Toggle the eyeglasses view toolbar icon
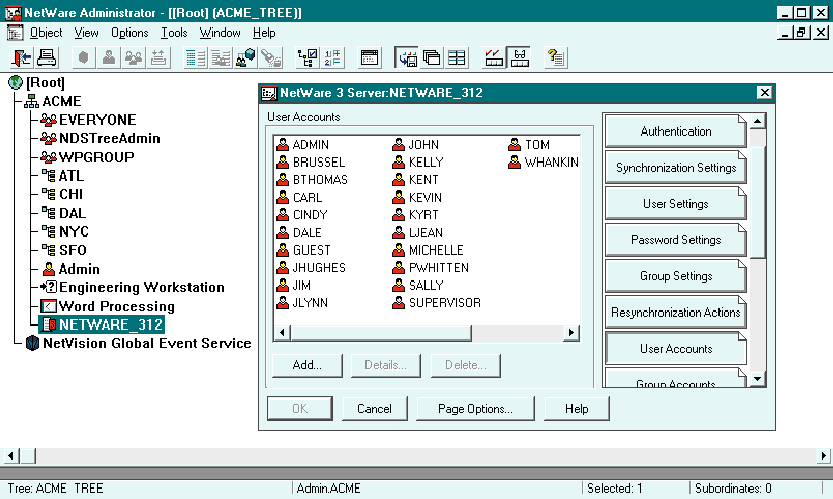Screen dimensions: 833x499 519,57
